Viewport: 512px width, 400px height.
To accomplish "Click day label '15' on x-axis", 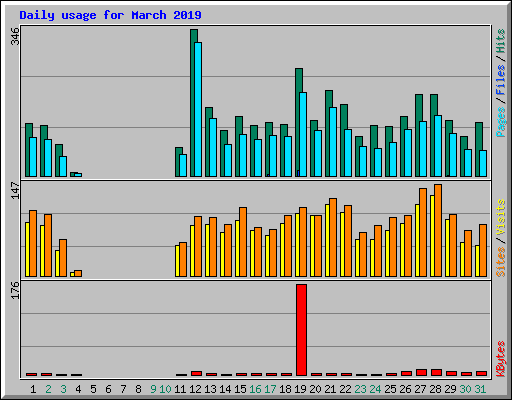I will coord(240,389).
